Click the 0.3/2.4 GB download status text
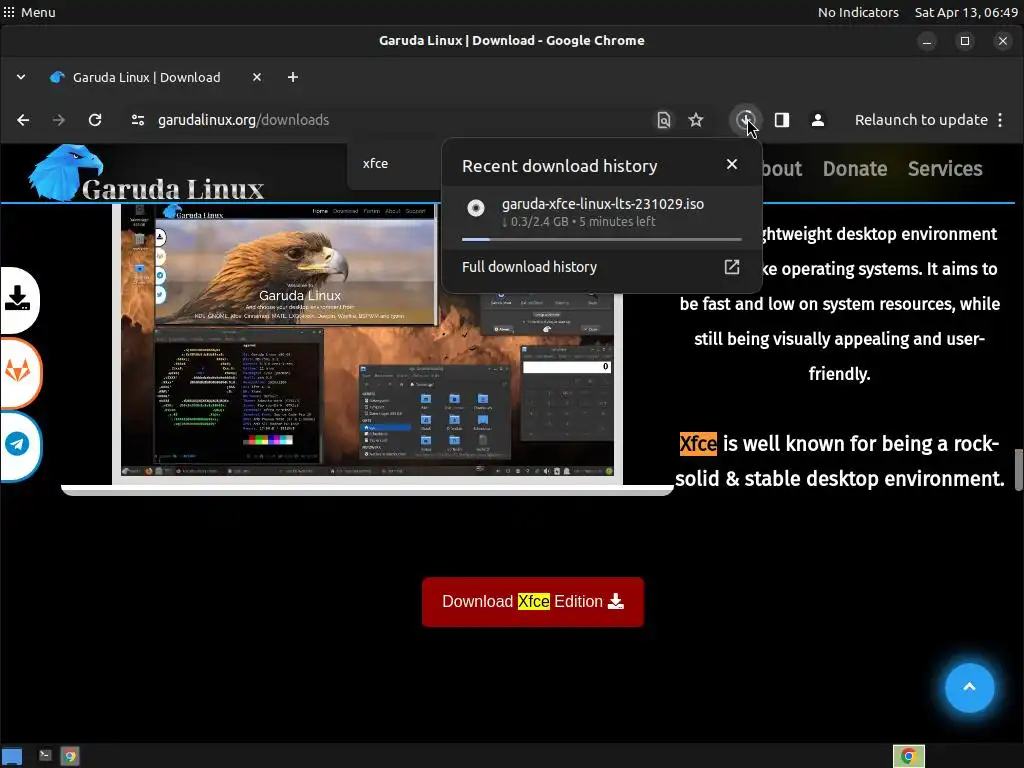Image resolution: width=1024 pixels, height=768 pixels. click(x=578, y=221)
